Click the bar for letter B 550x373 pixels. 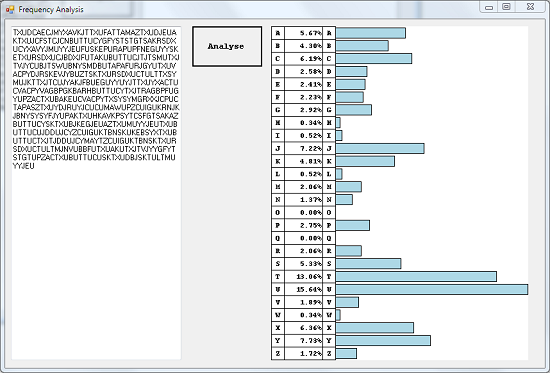point(362,46)
